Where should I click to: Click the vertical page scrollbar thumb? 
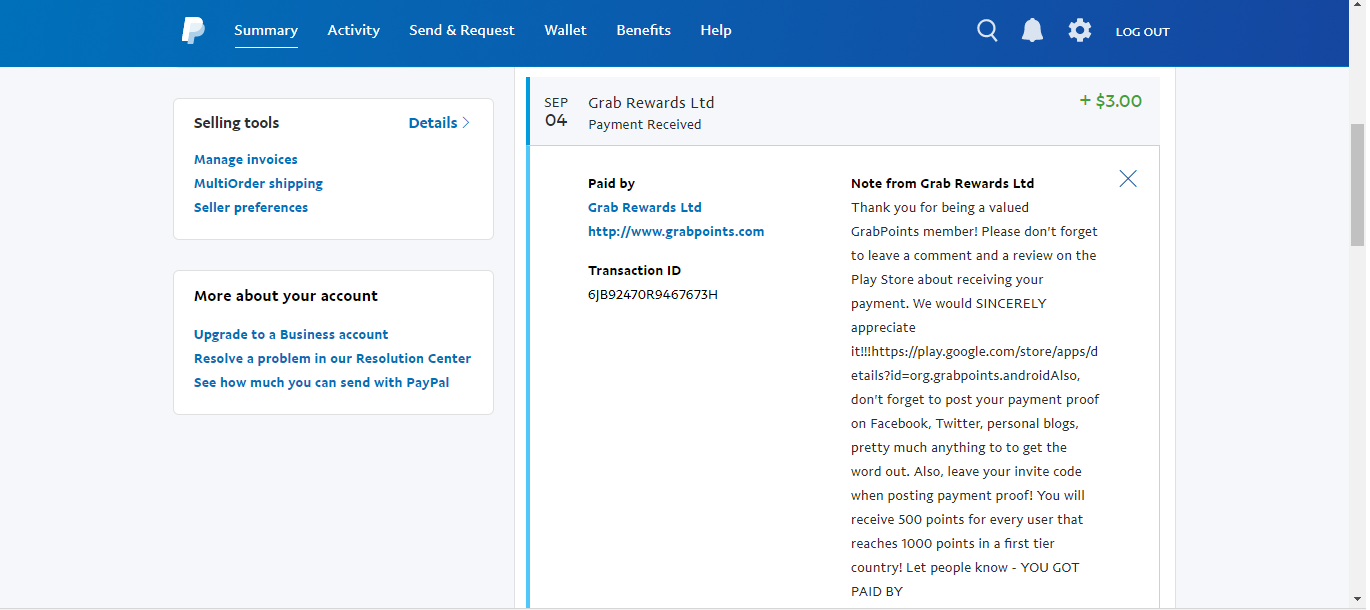[1357, 185]
